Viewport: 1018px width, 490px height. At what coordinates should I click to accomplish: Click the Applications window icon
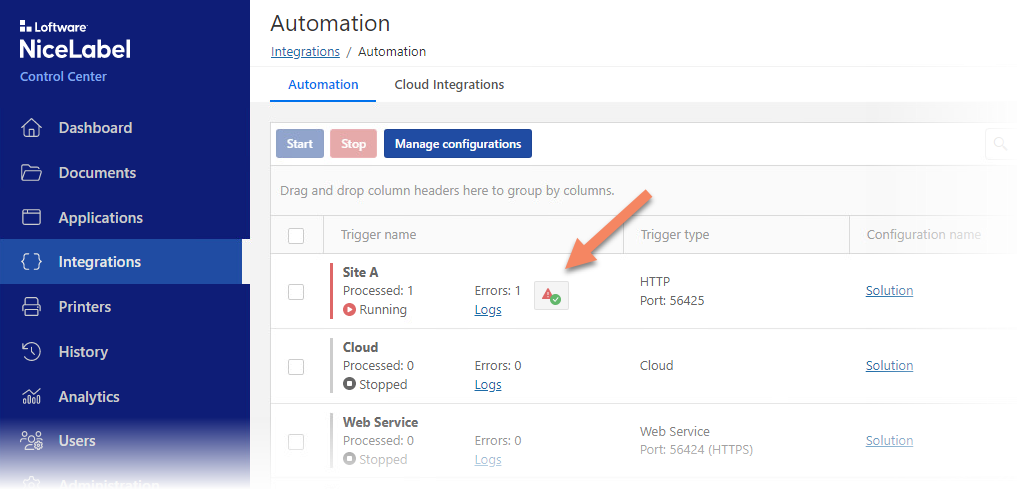[32, 218]
